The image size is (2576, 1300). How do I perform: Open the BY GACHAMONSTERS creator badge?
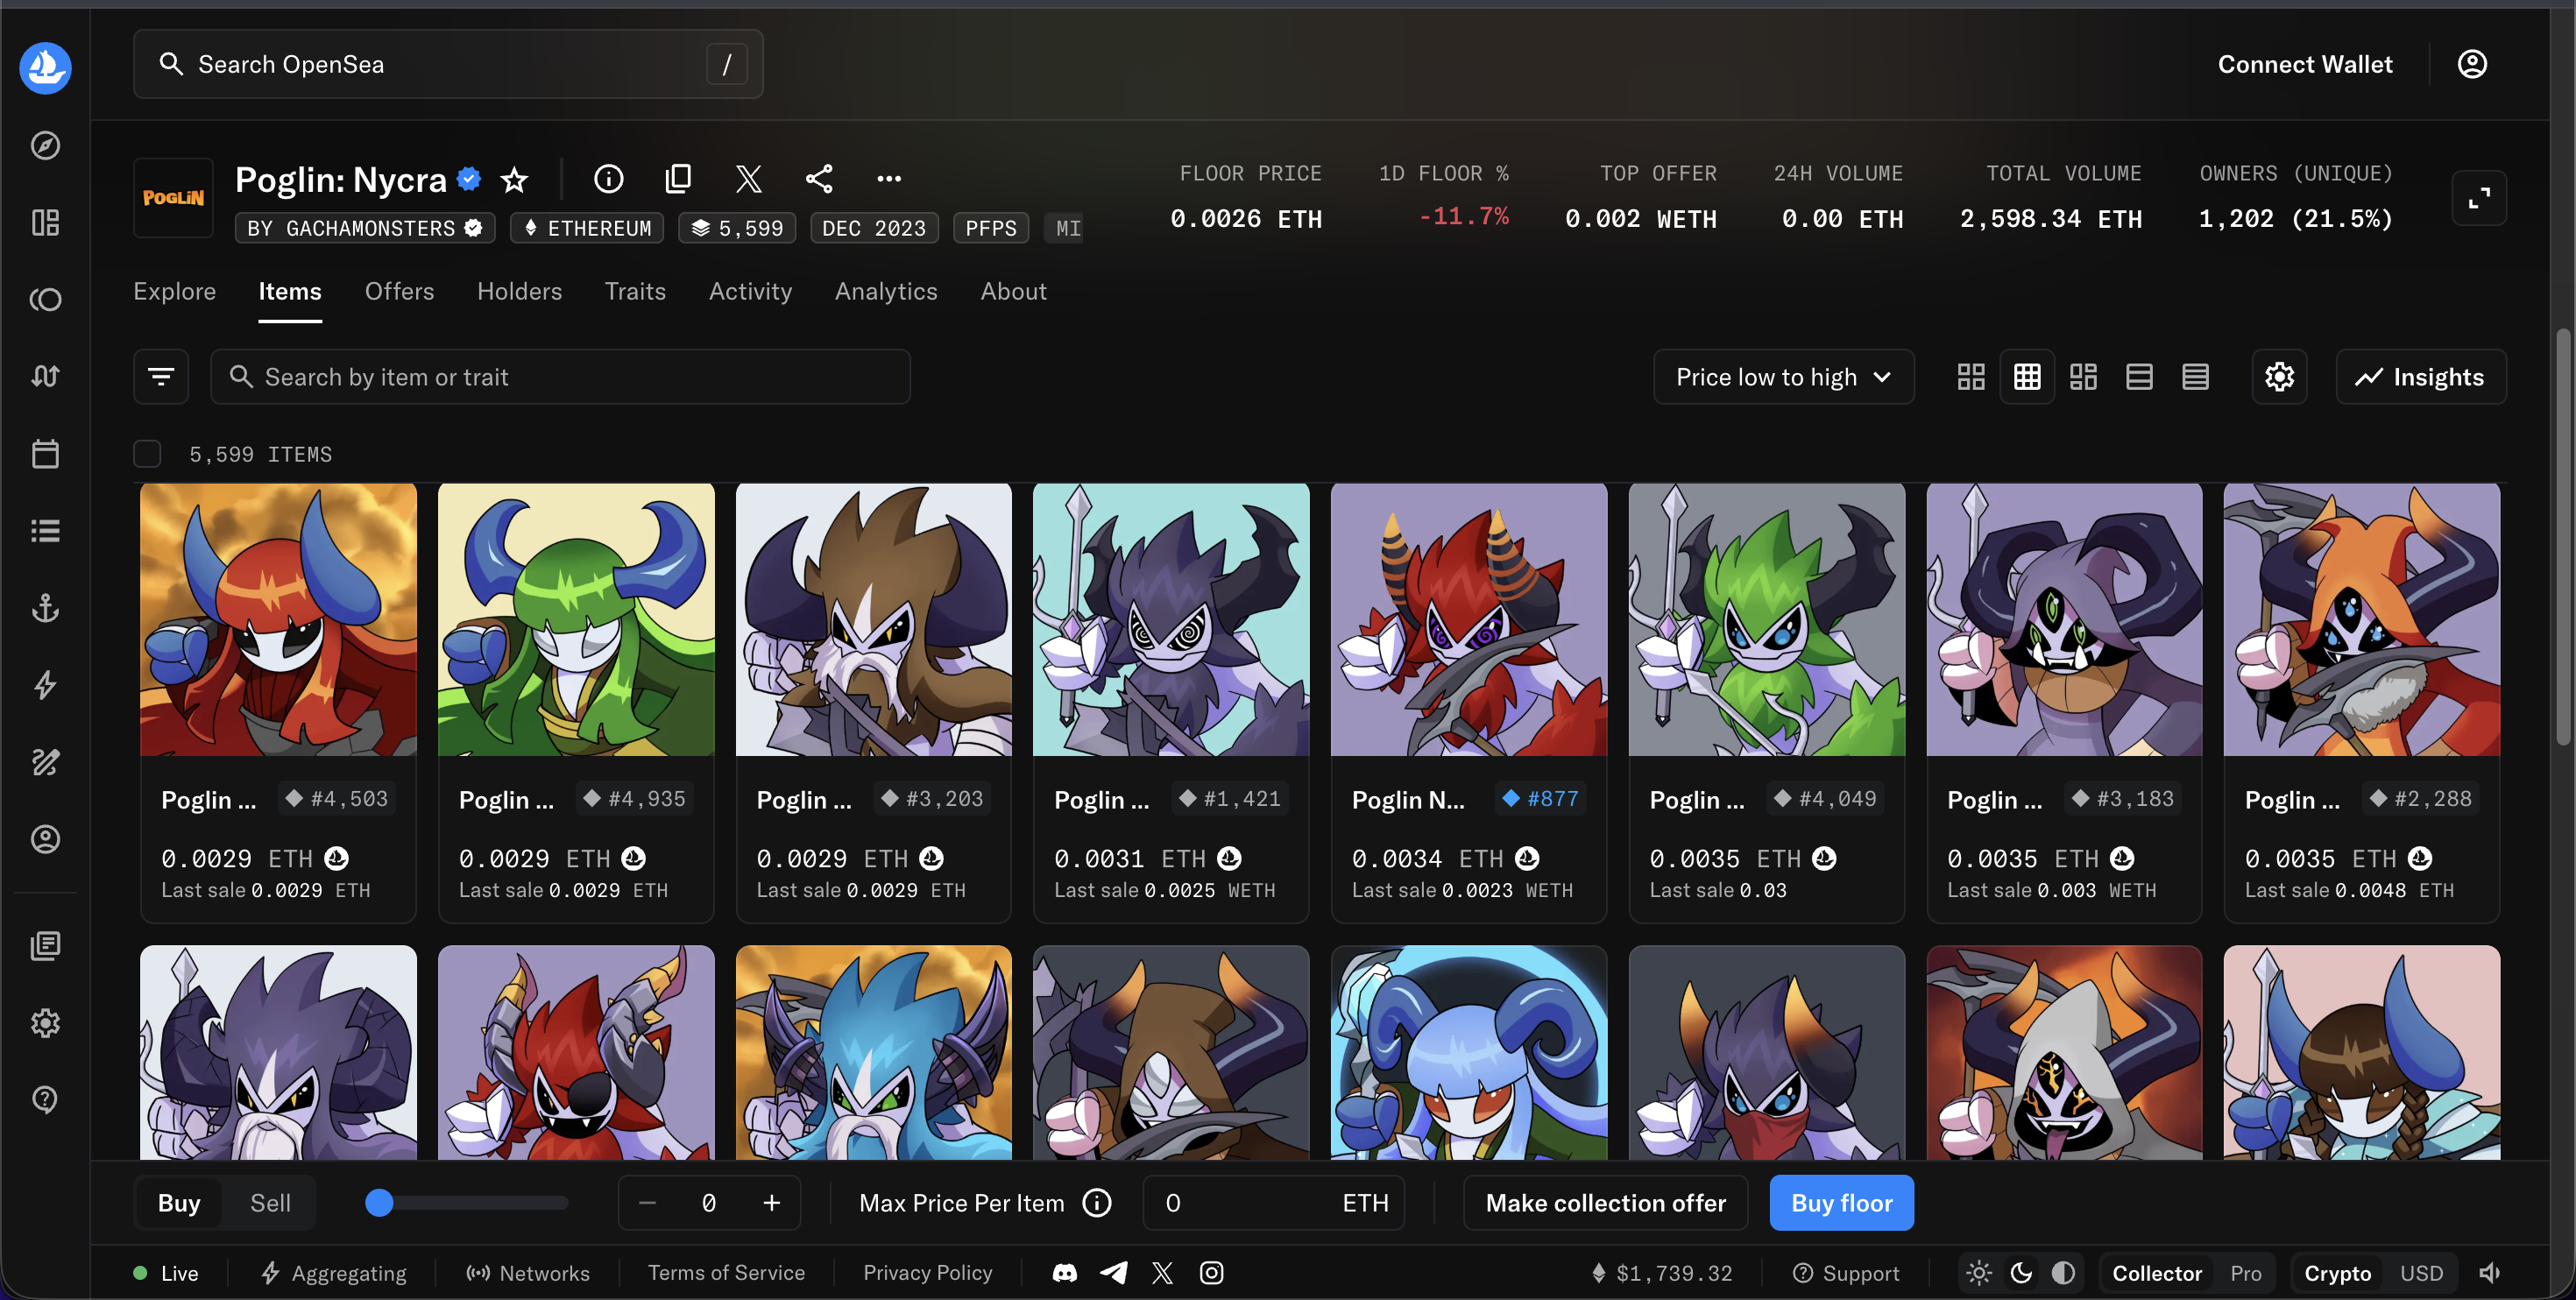coord(365,228)
